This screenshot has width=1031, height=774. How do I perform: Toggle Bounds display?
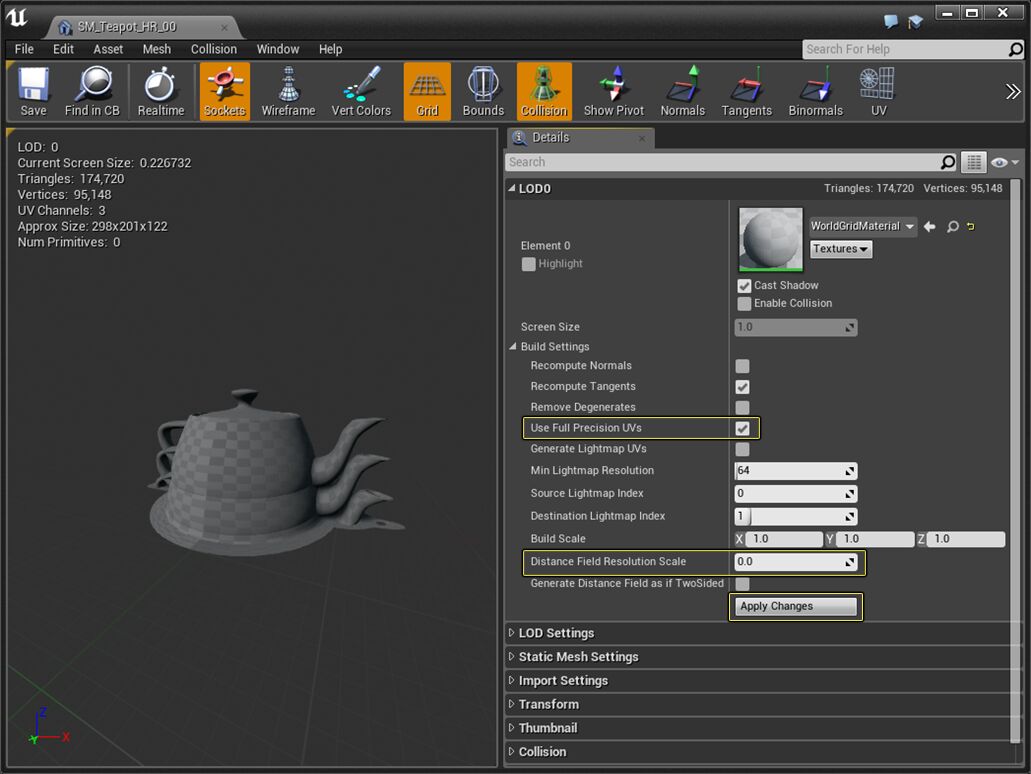483,91
